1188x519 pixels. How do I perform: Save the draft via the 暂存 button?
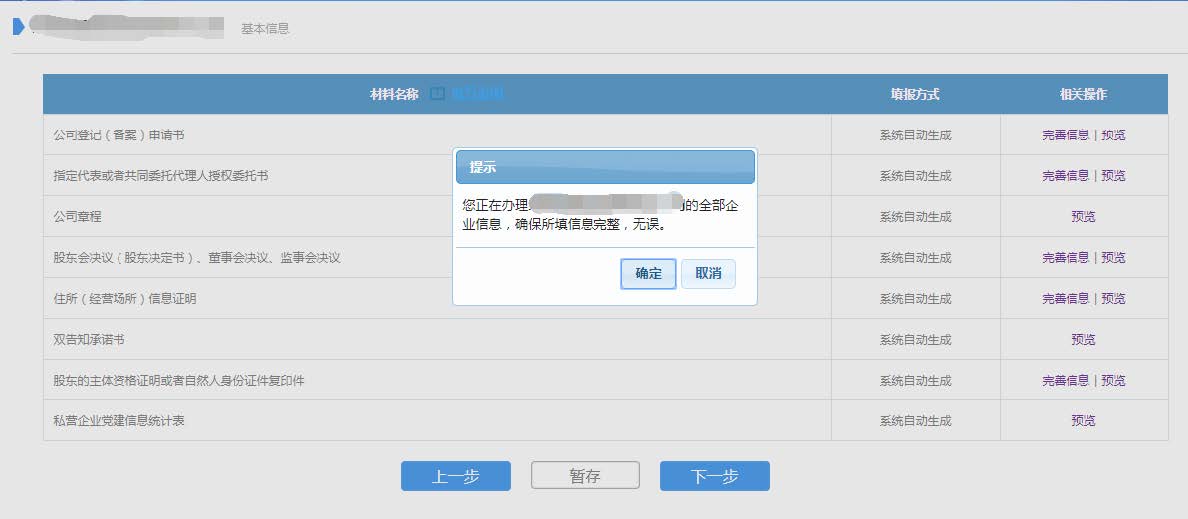click(x=585, y=476)
